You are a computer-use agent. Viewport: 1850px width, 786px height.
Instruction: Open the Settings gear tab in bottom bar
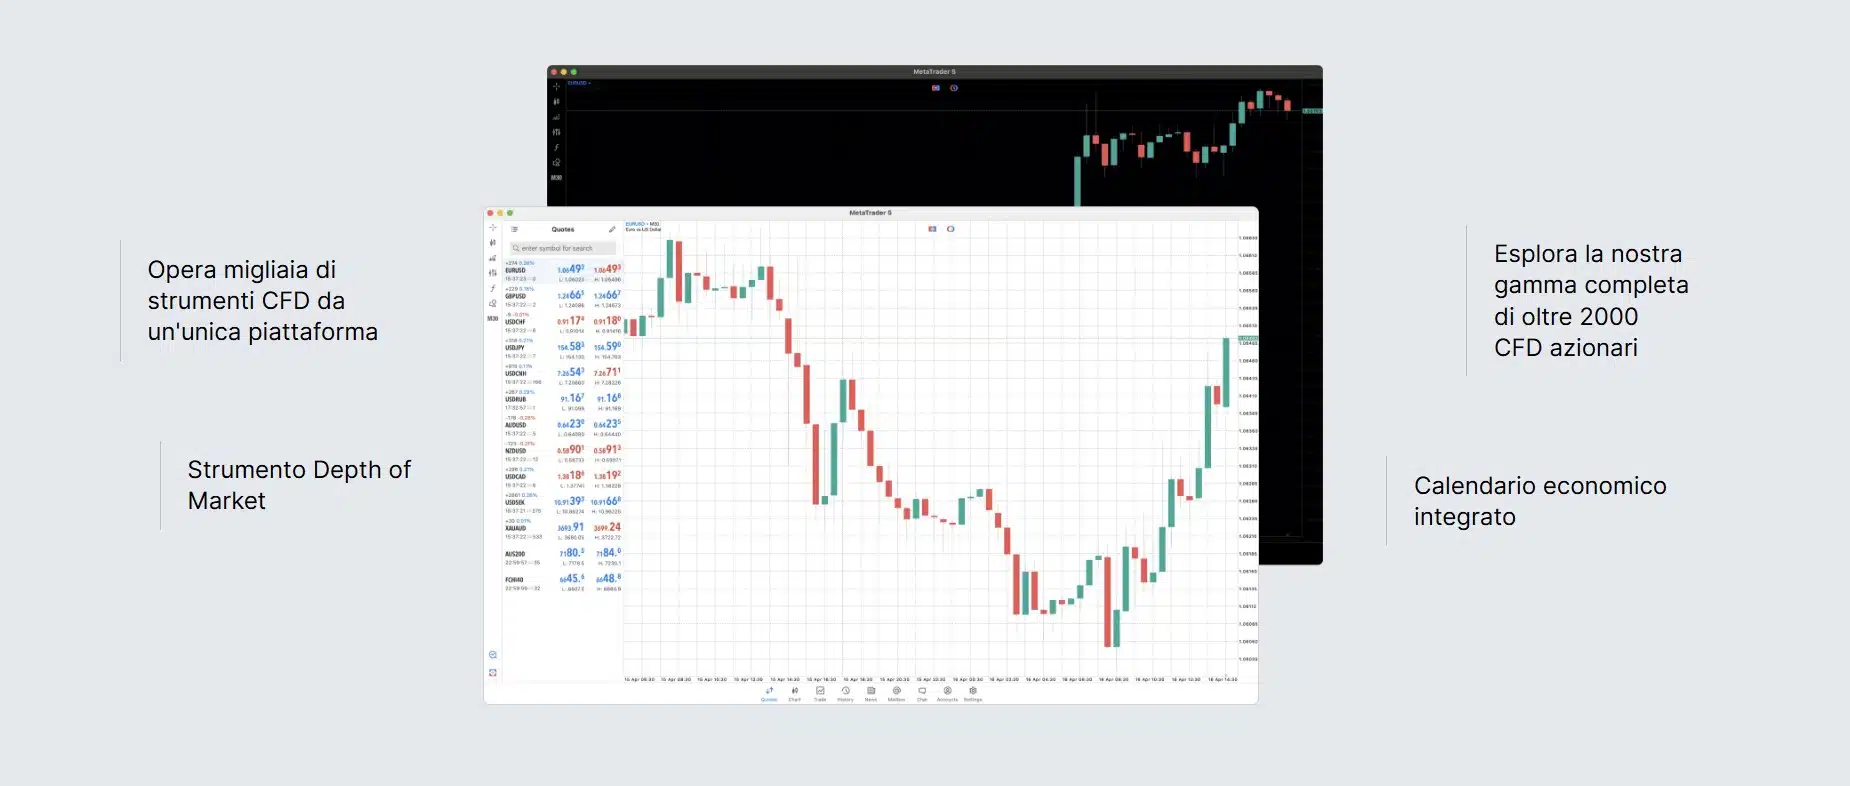point(973,694)
